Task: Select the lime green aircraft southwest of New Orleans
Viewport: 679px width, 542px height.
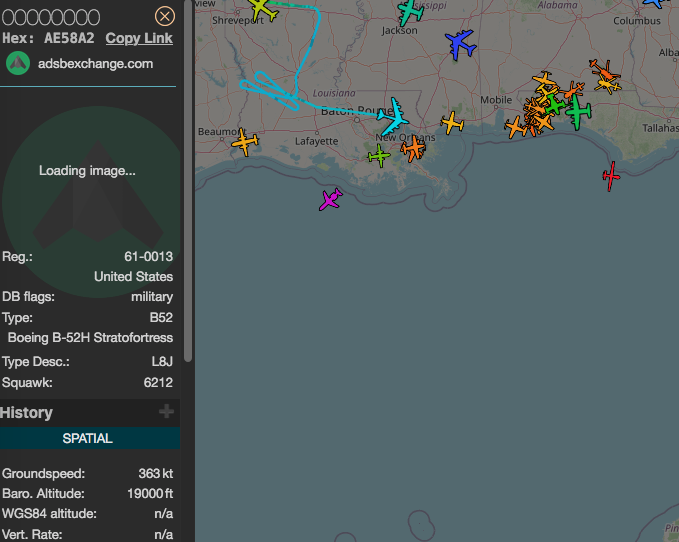Action: click(379, 155)
